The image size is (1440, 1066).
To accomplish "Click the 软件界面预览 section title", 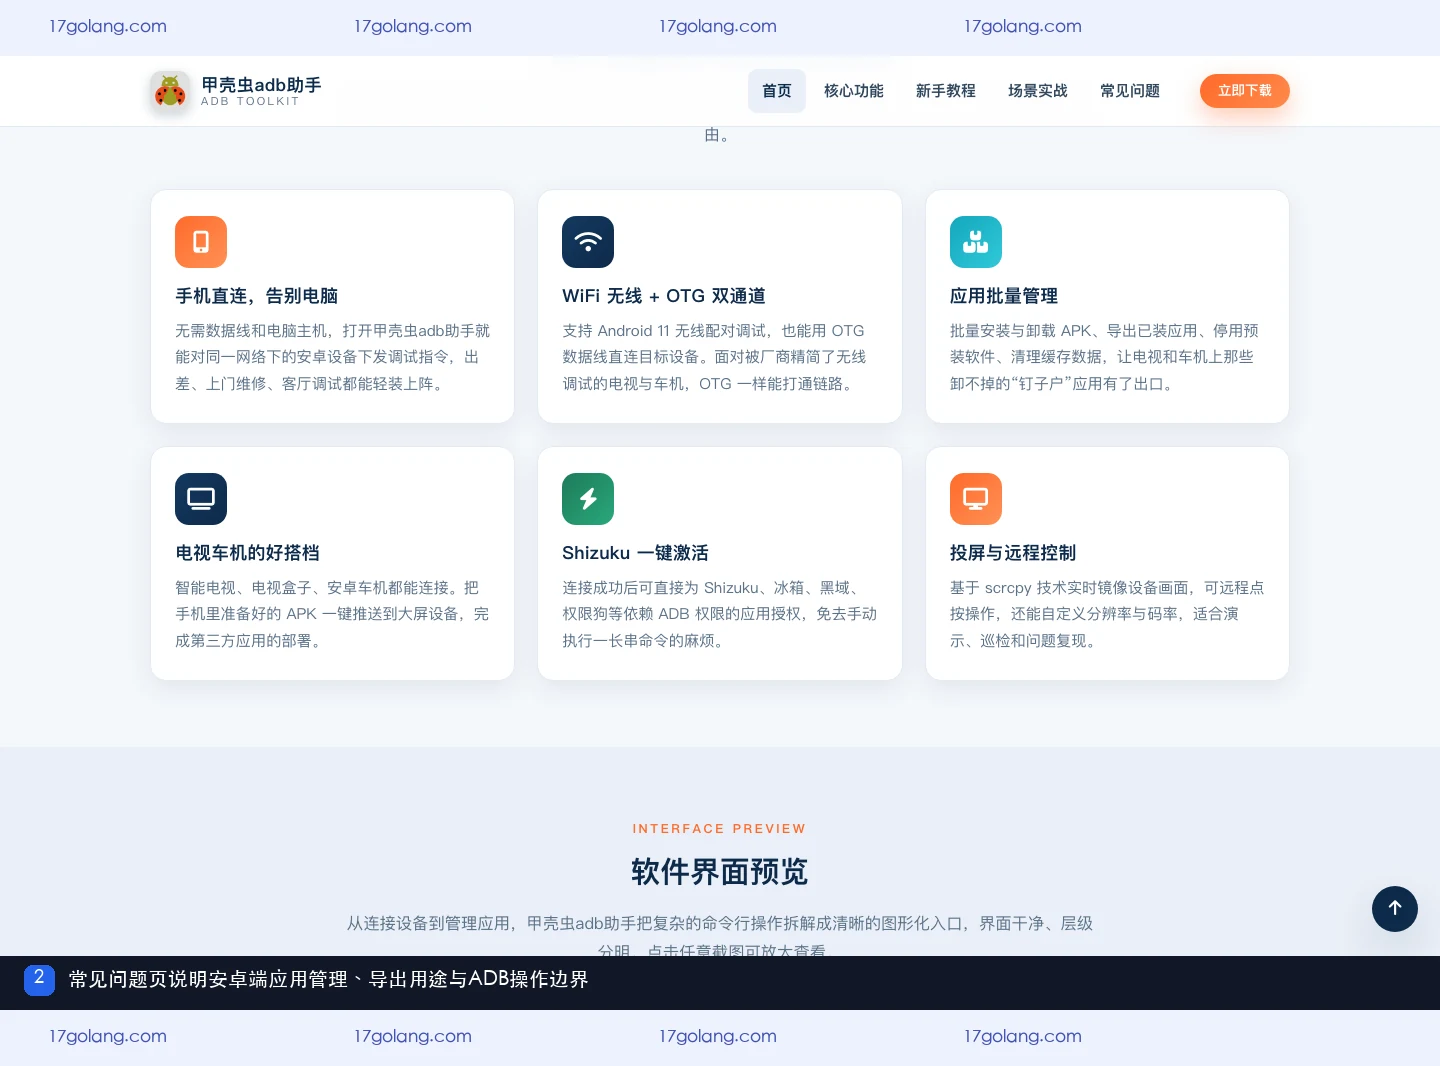I will pos(720,872).
